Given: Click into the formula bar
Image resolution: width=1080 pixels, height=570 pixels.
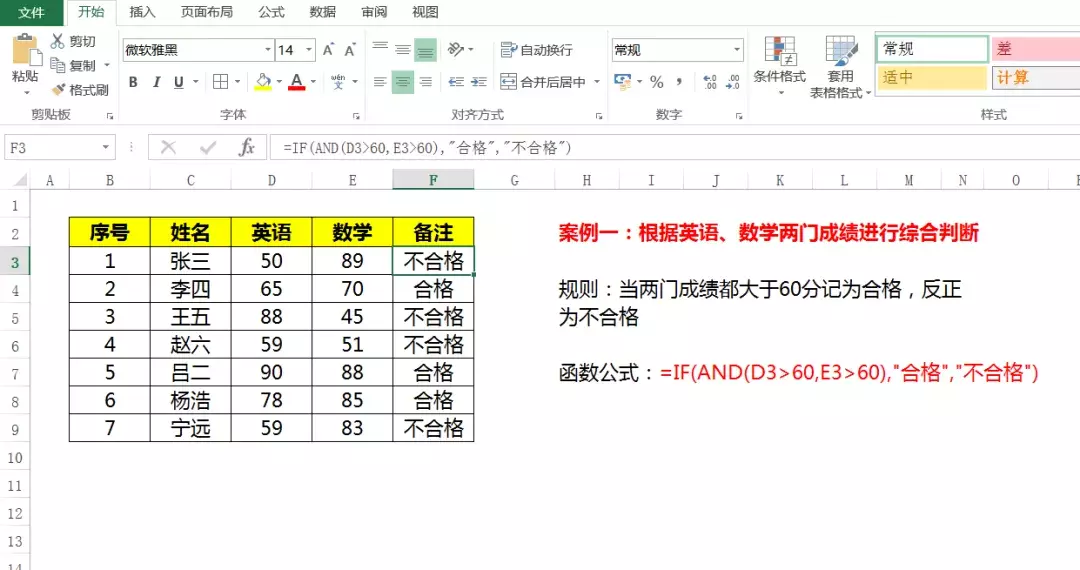Looking at the screenshot, I should (x=675, y=147).
